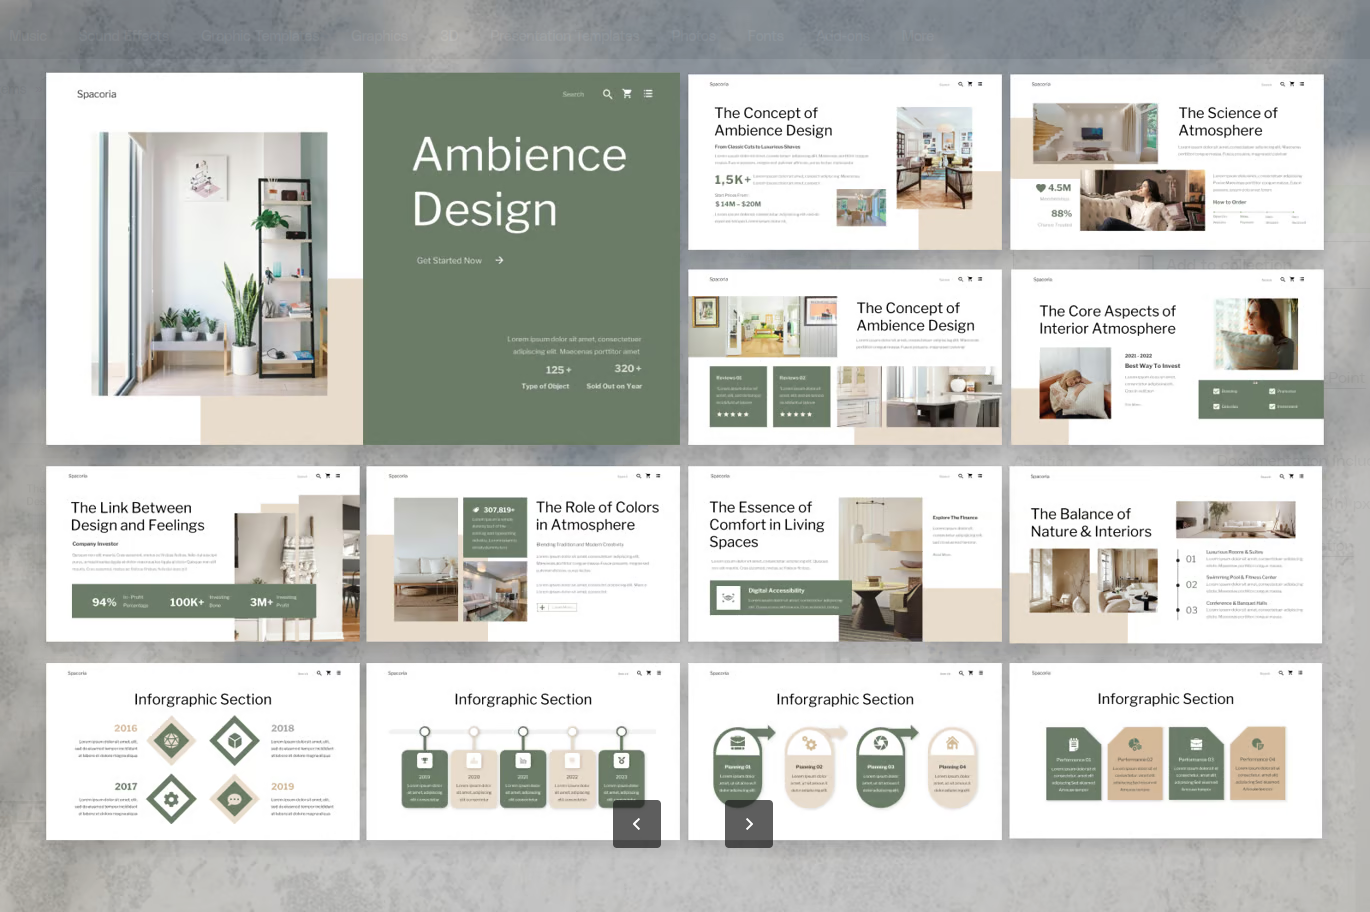Advance to the next preview image
Image resolution: width=1370 pixels, height=912 pixels.
[749, 824]
